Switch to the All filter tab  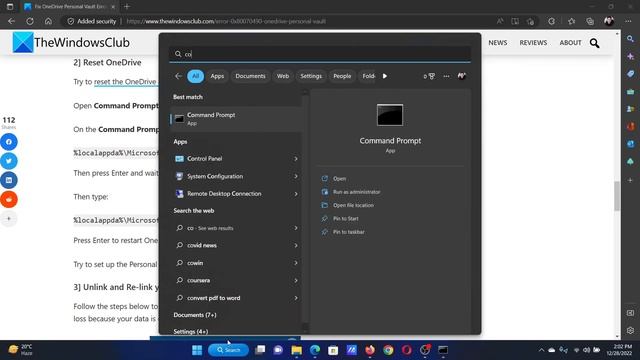196,76
